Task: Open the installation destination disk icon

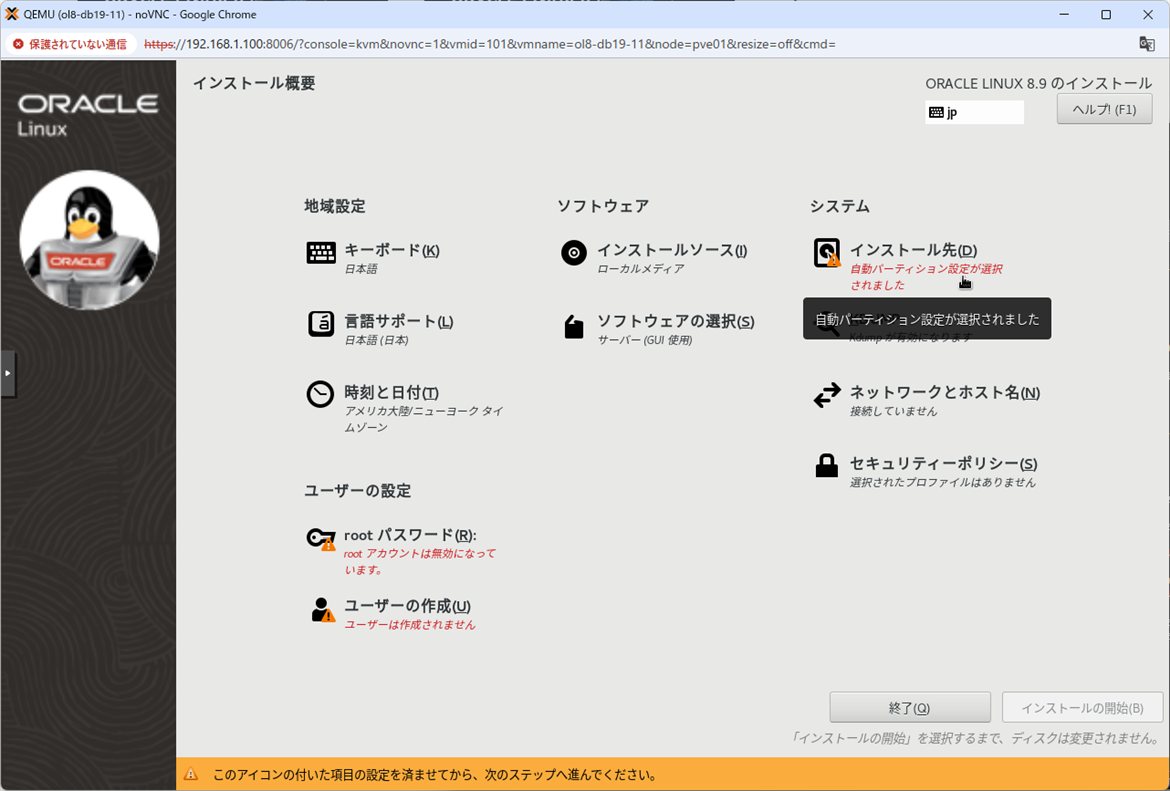Action: coord(827,253)
